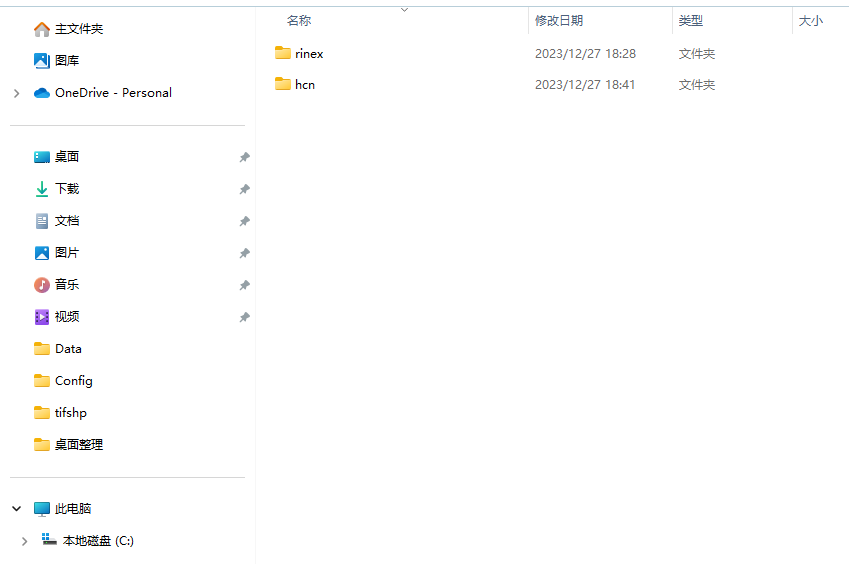
Task: Select the hcn folder name
Action: 305,84
